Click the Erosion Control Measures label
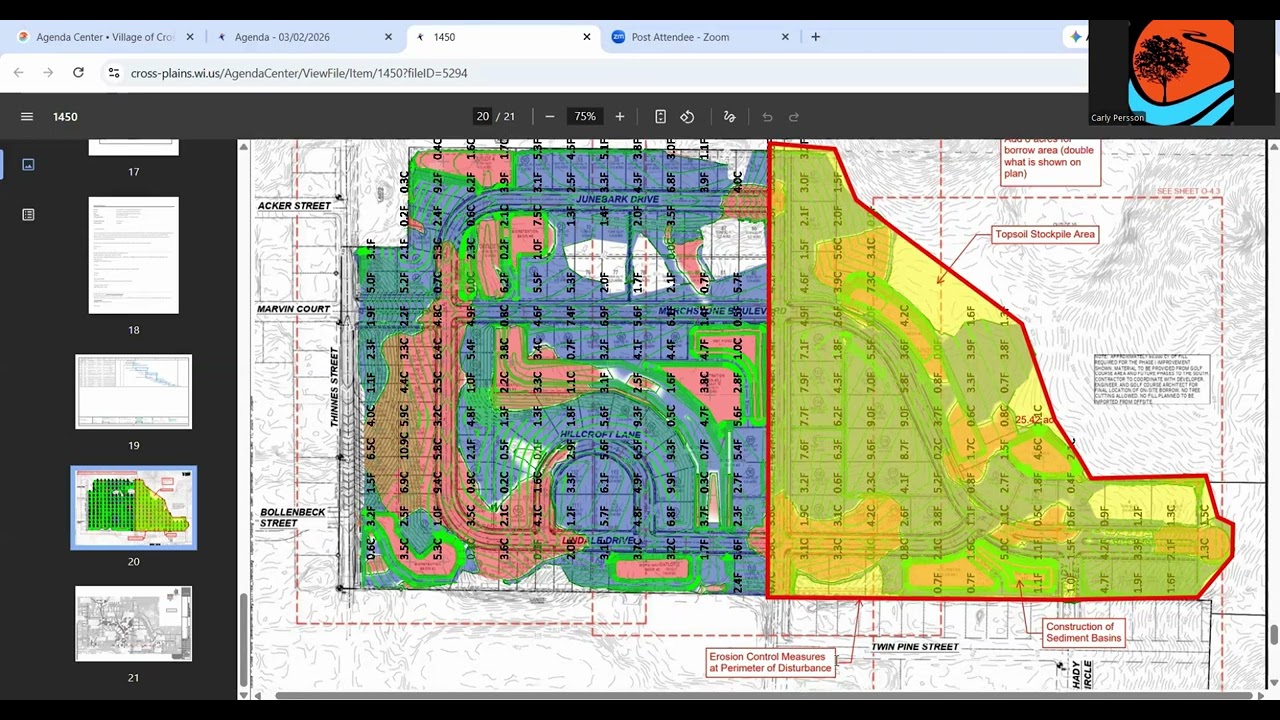This screenshot has width=1280, height=720. click(770, 663)
